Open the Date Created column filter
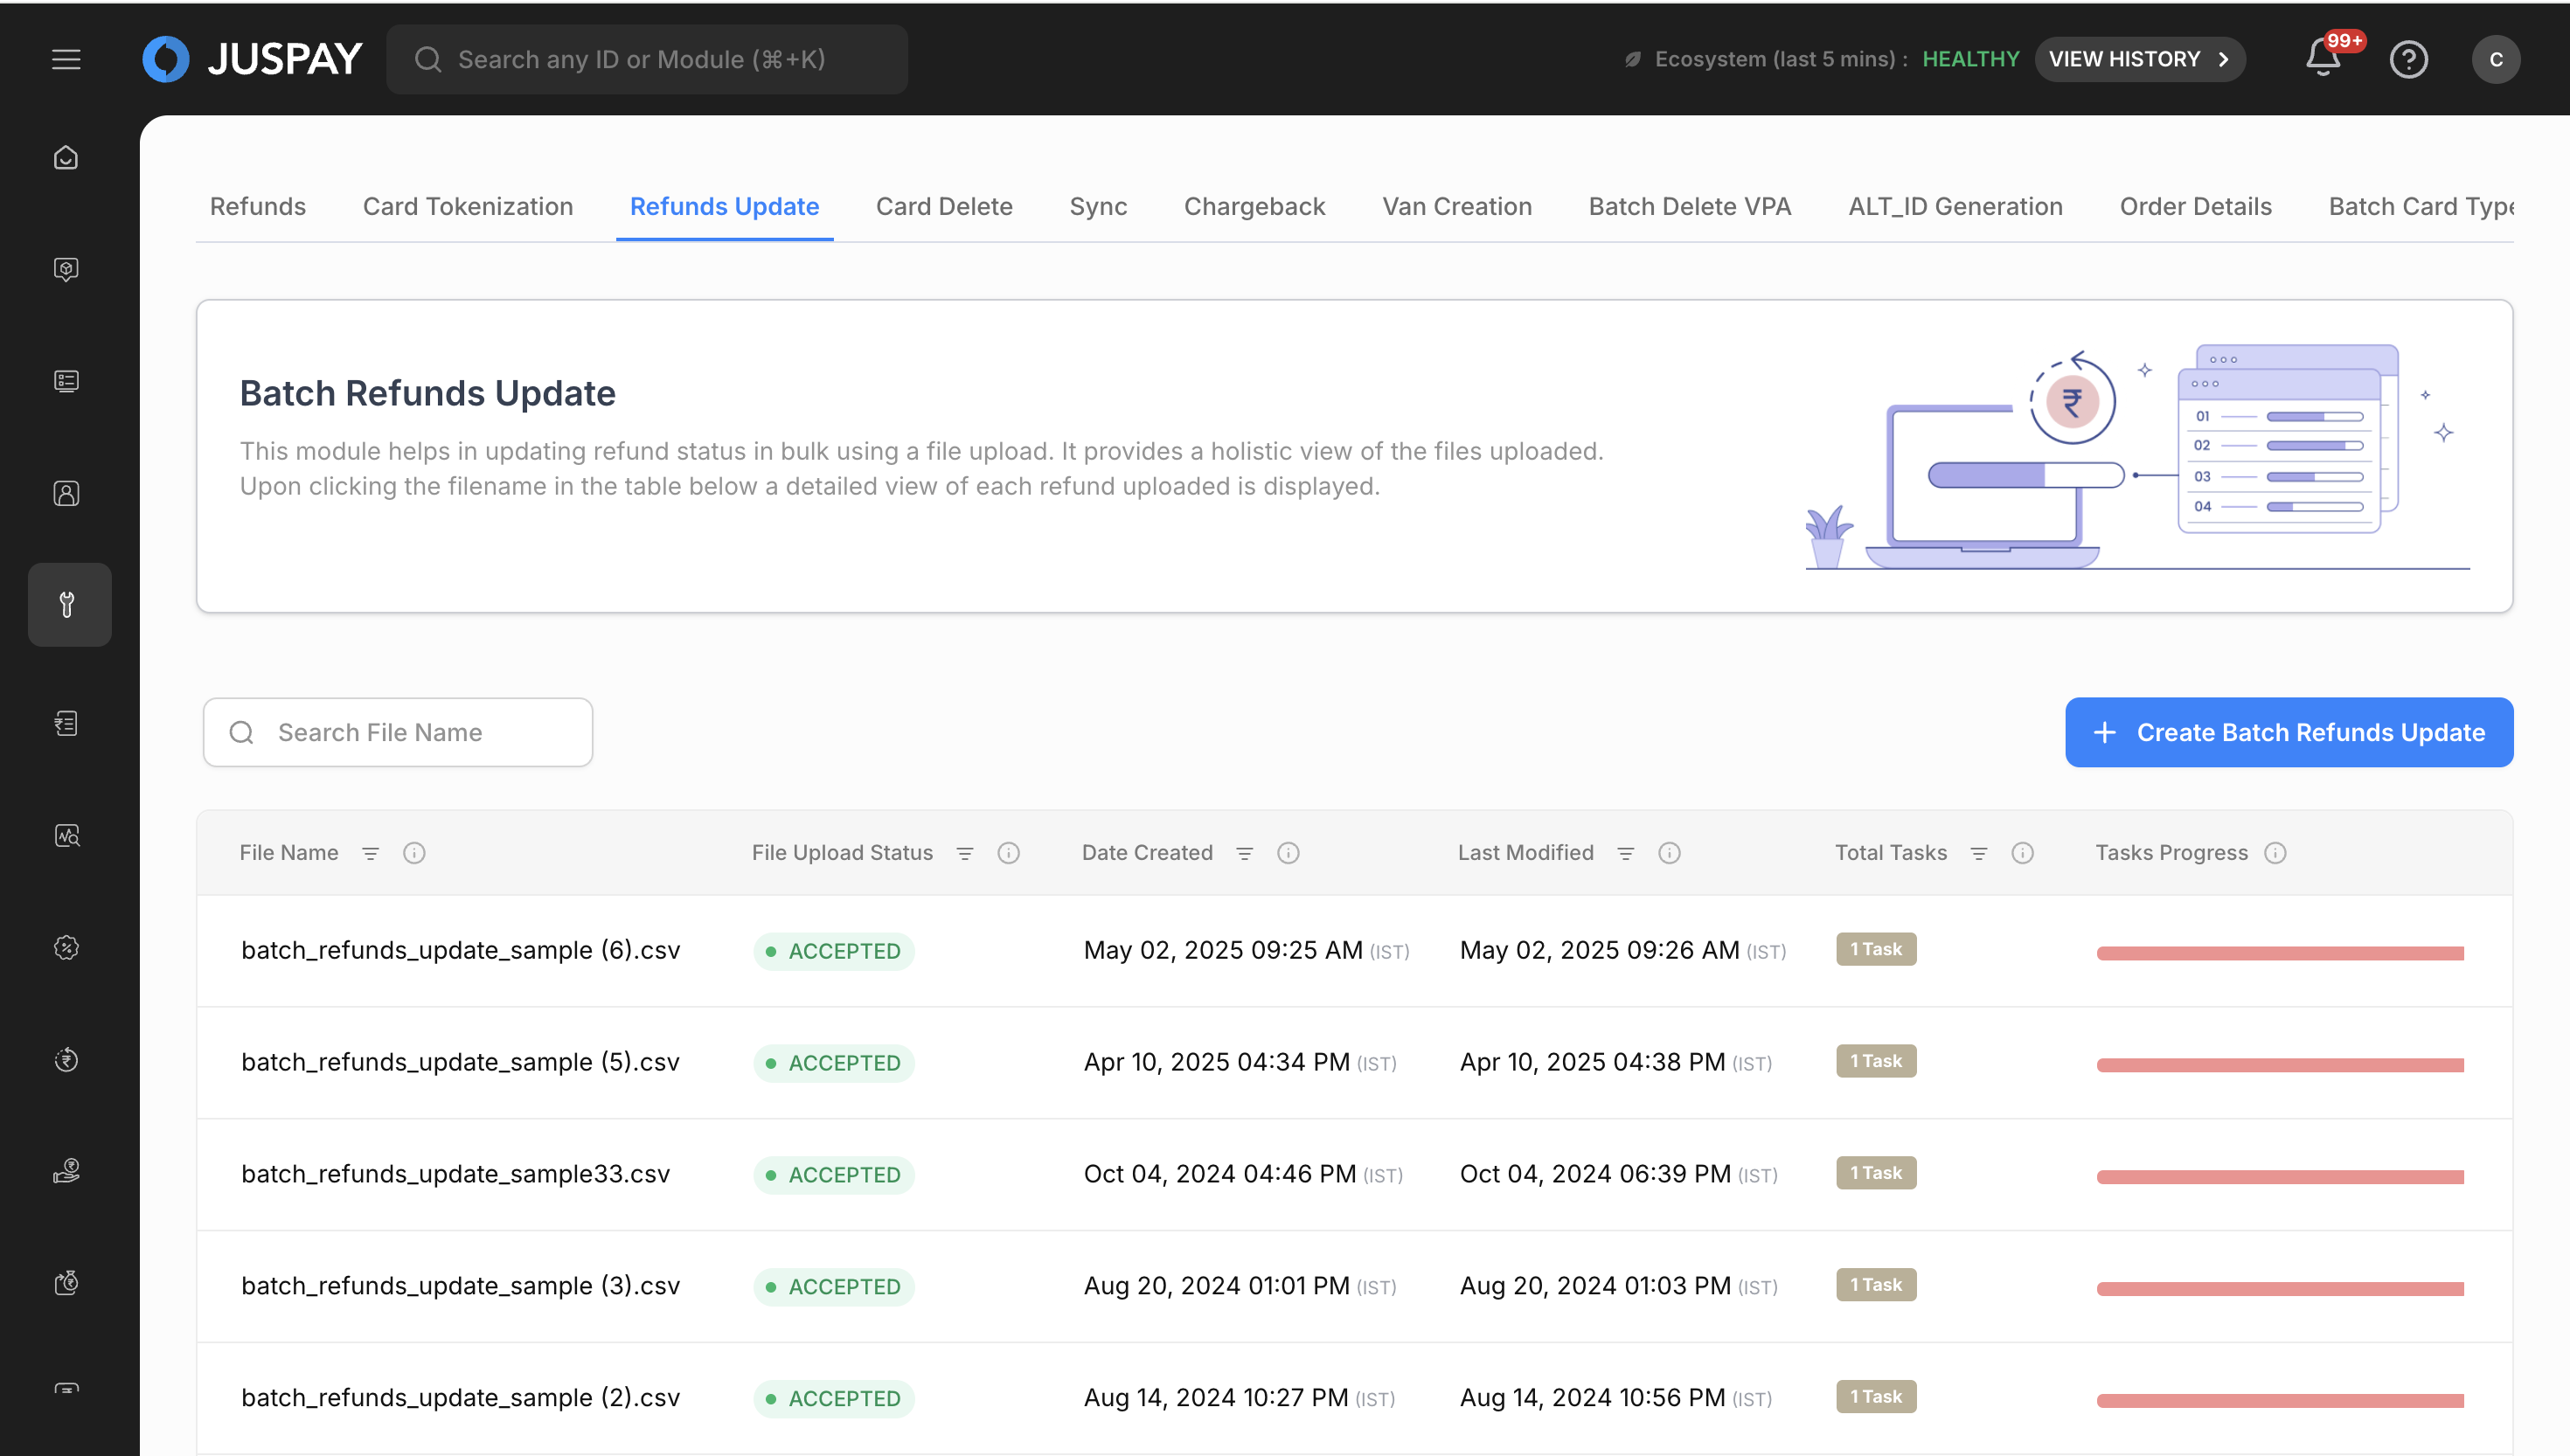The image size is (2570, 1456). pyautogui.click(x=1244, y=853)
